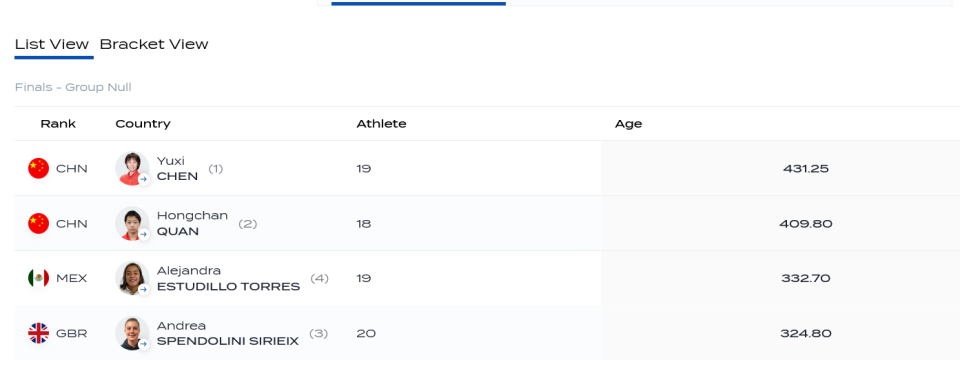Click Andrea Spendolini Sirieix's profile photo

point(132,333)
